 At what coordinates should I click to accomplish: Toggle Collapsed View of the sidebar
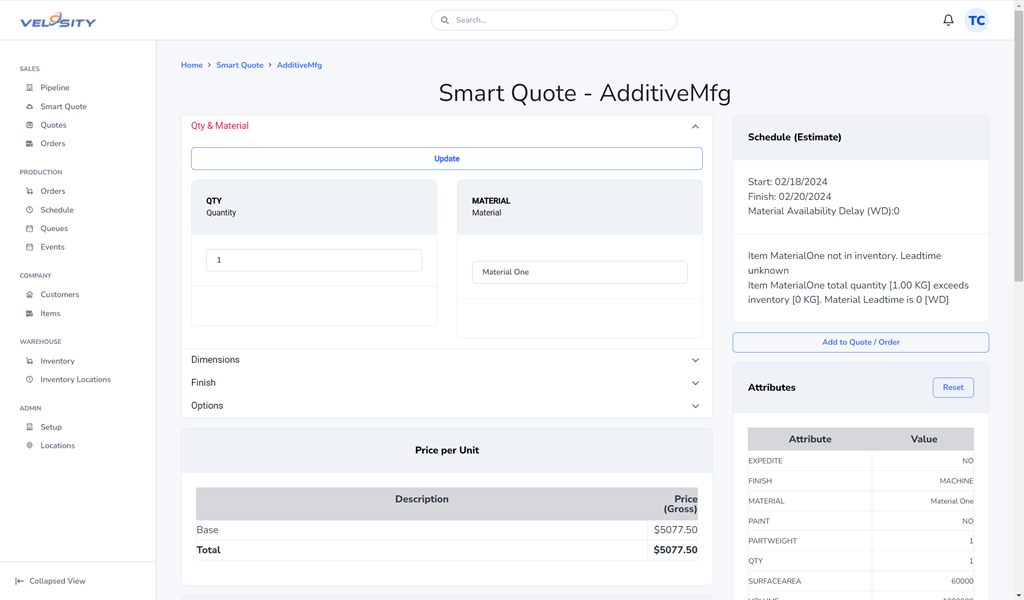tap(50, 581)
